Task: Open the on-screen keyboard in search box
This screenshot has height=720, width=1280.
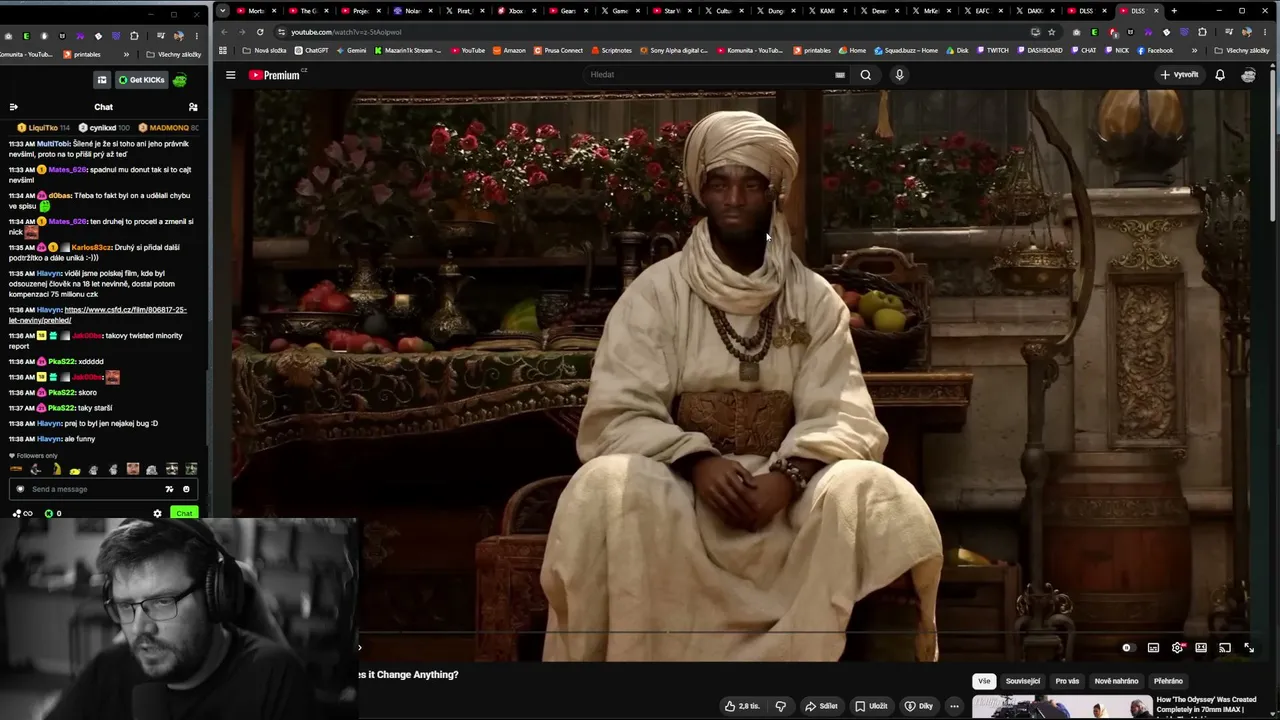Action: pos(840,75)
